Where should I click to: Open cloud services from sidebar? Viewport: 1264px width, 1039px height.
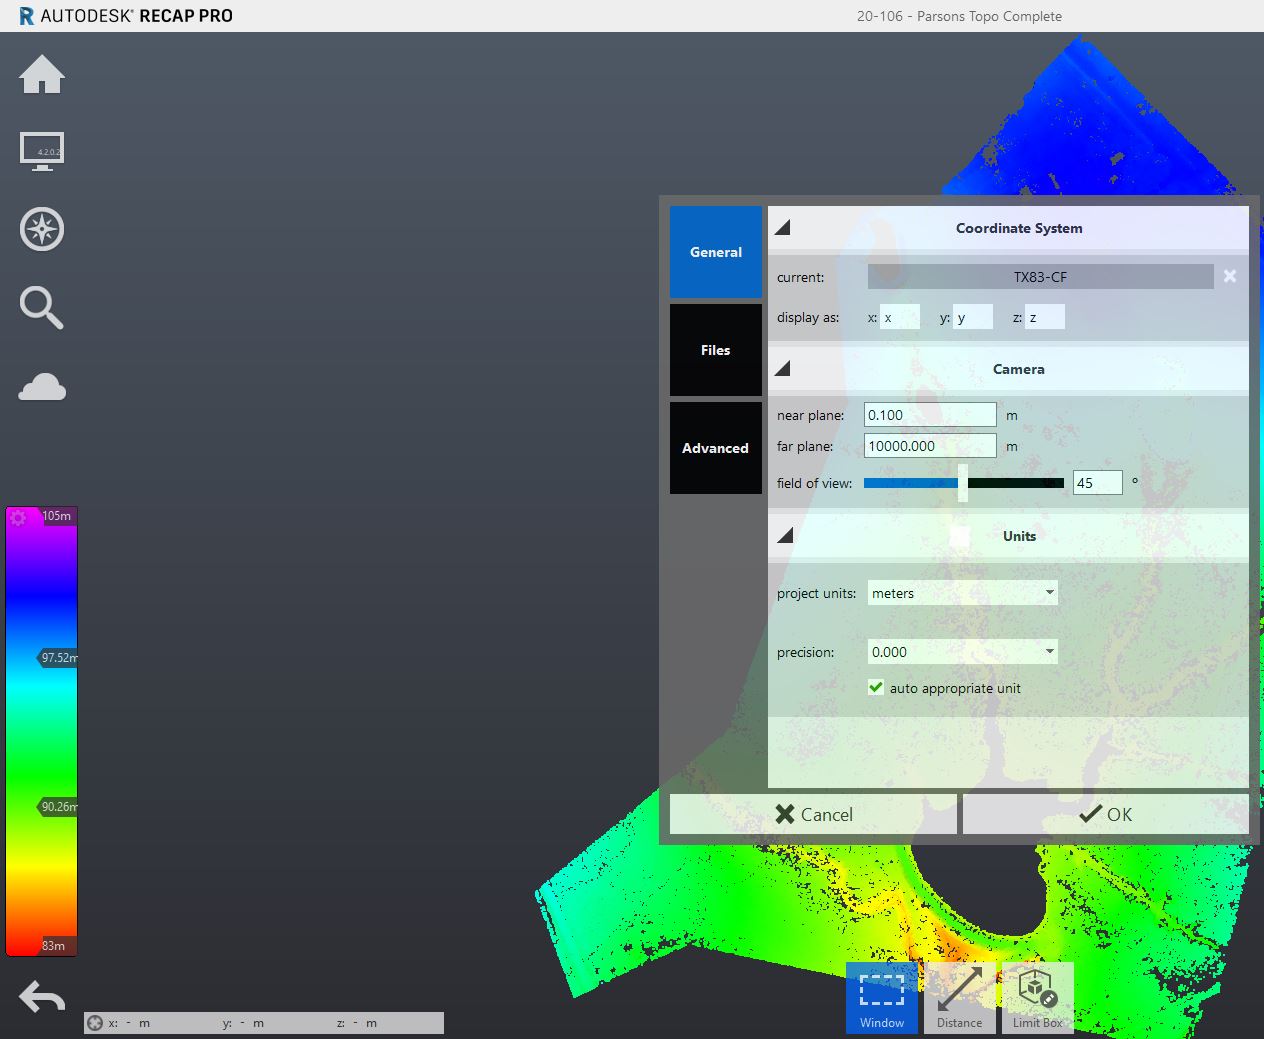pyautogui.click(x=41, y=387)
